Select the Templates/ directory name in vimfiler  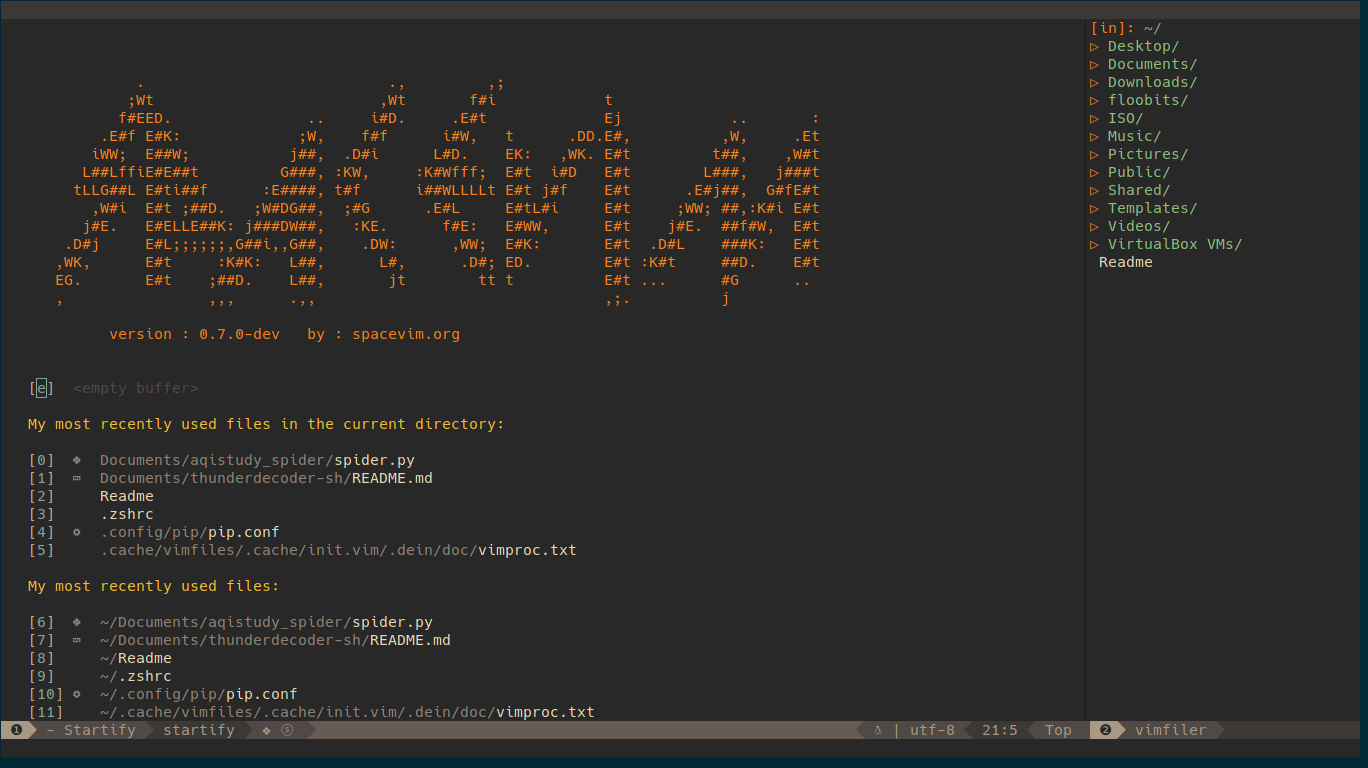pyautogui.click(x=1152, y=208)
